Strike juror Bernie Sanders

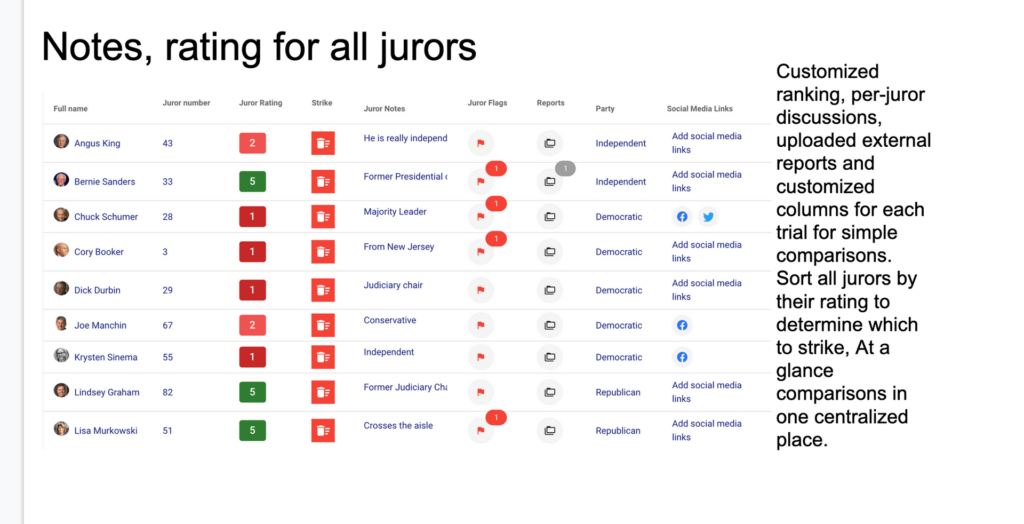[323, 182]
